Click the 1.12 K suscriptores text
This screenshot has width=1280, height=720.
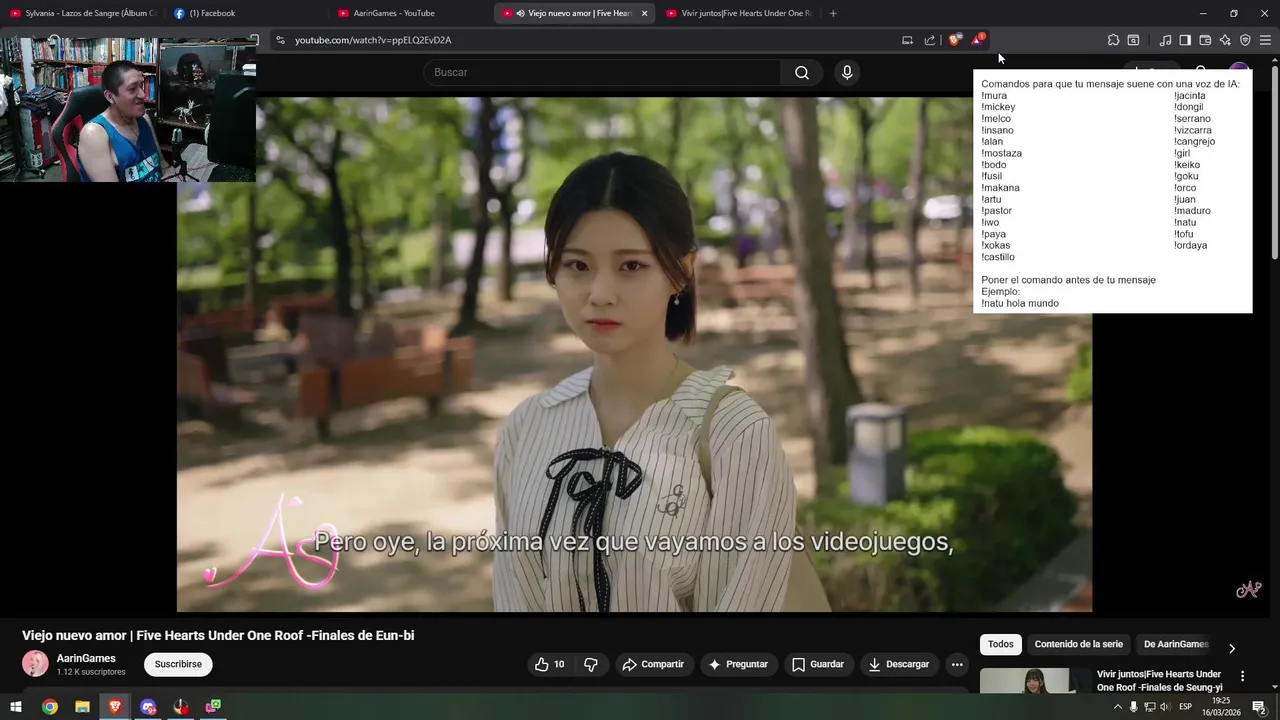pyautogui.click(x=91, y=672)
